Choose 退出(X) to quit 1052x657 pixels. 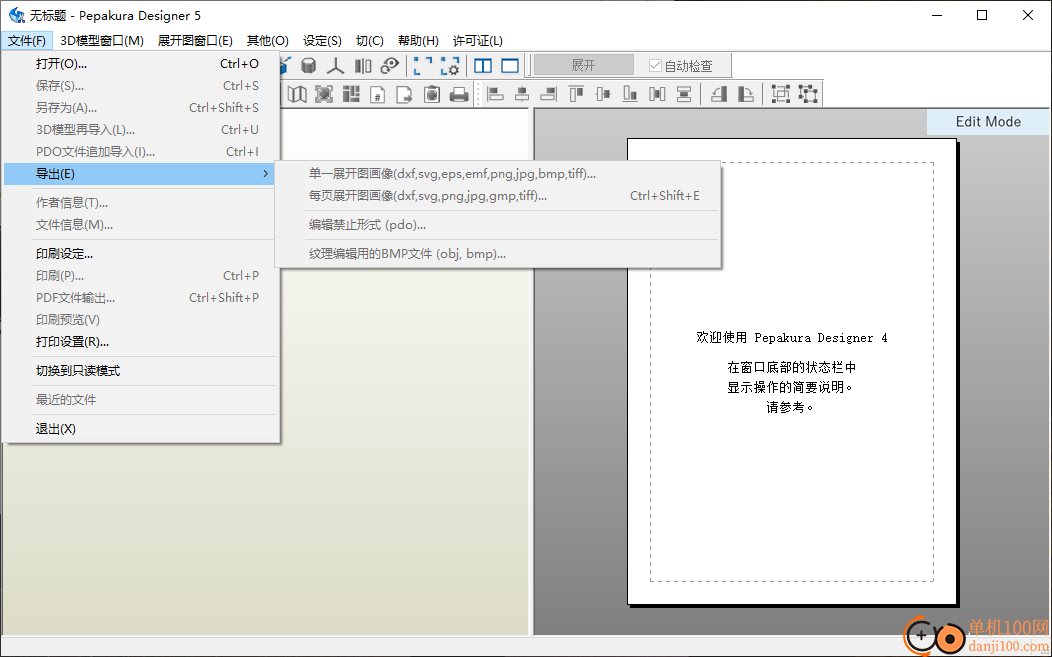point(140,429)
